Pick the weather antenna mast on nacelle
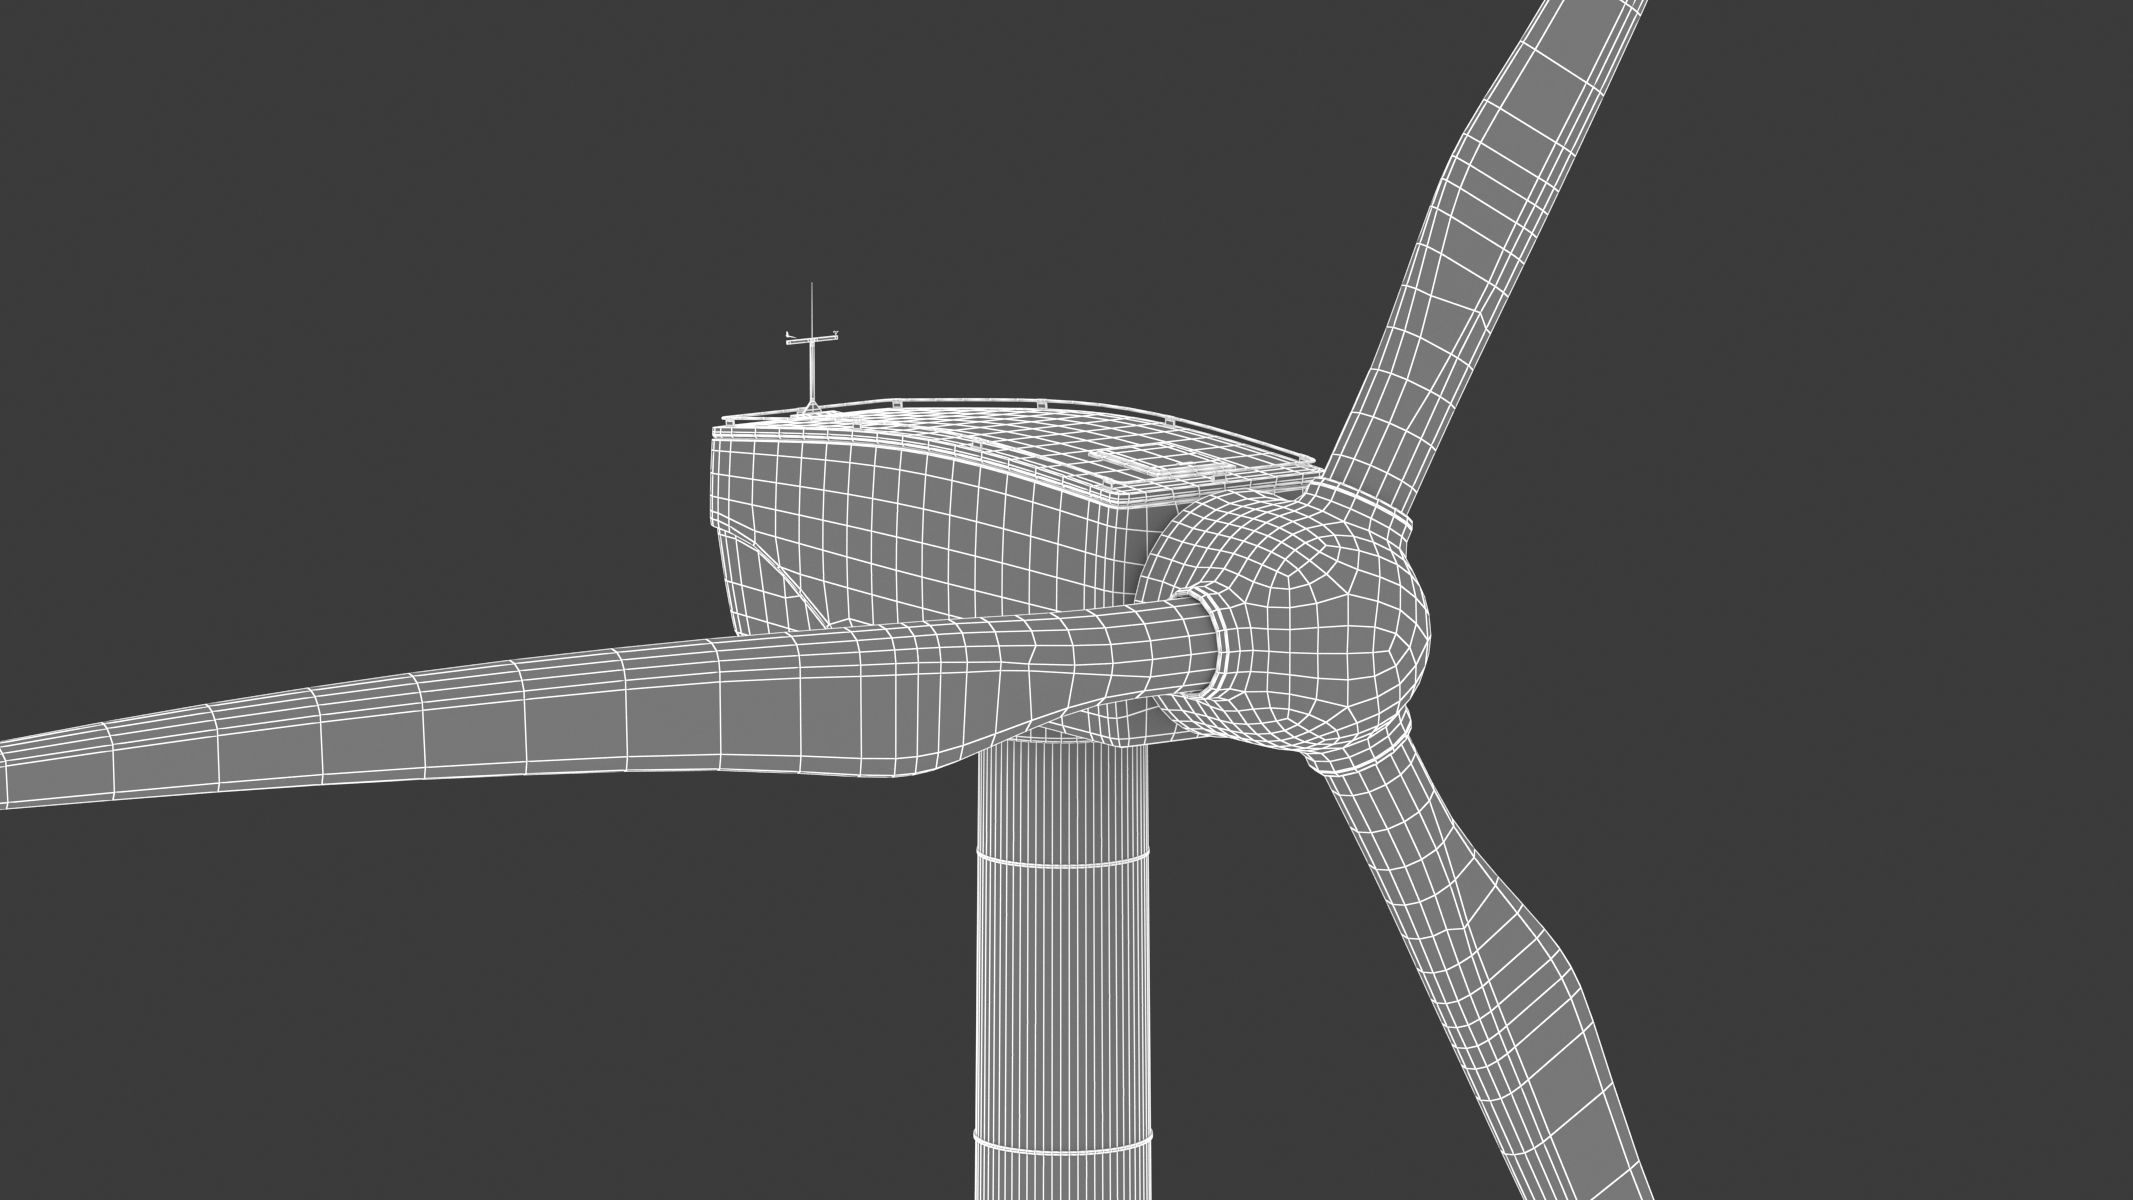Image resolution: width=2133 pixels, height=1200 pixels. (812, 347)
